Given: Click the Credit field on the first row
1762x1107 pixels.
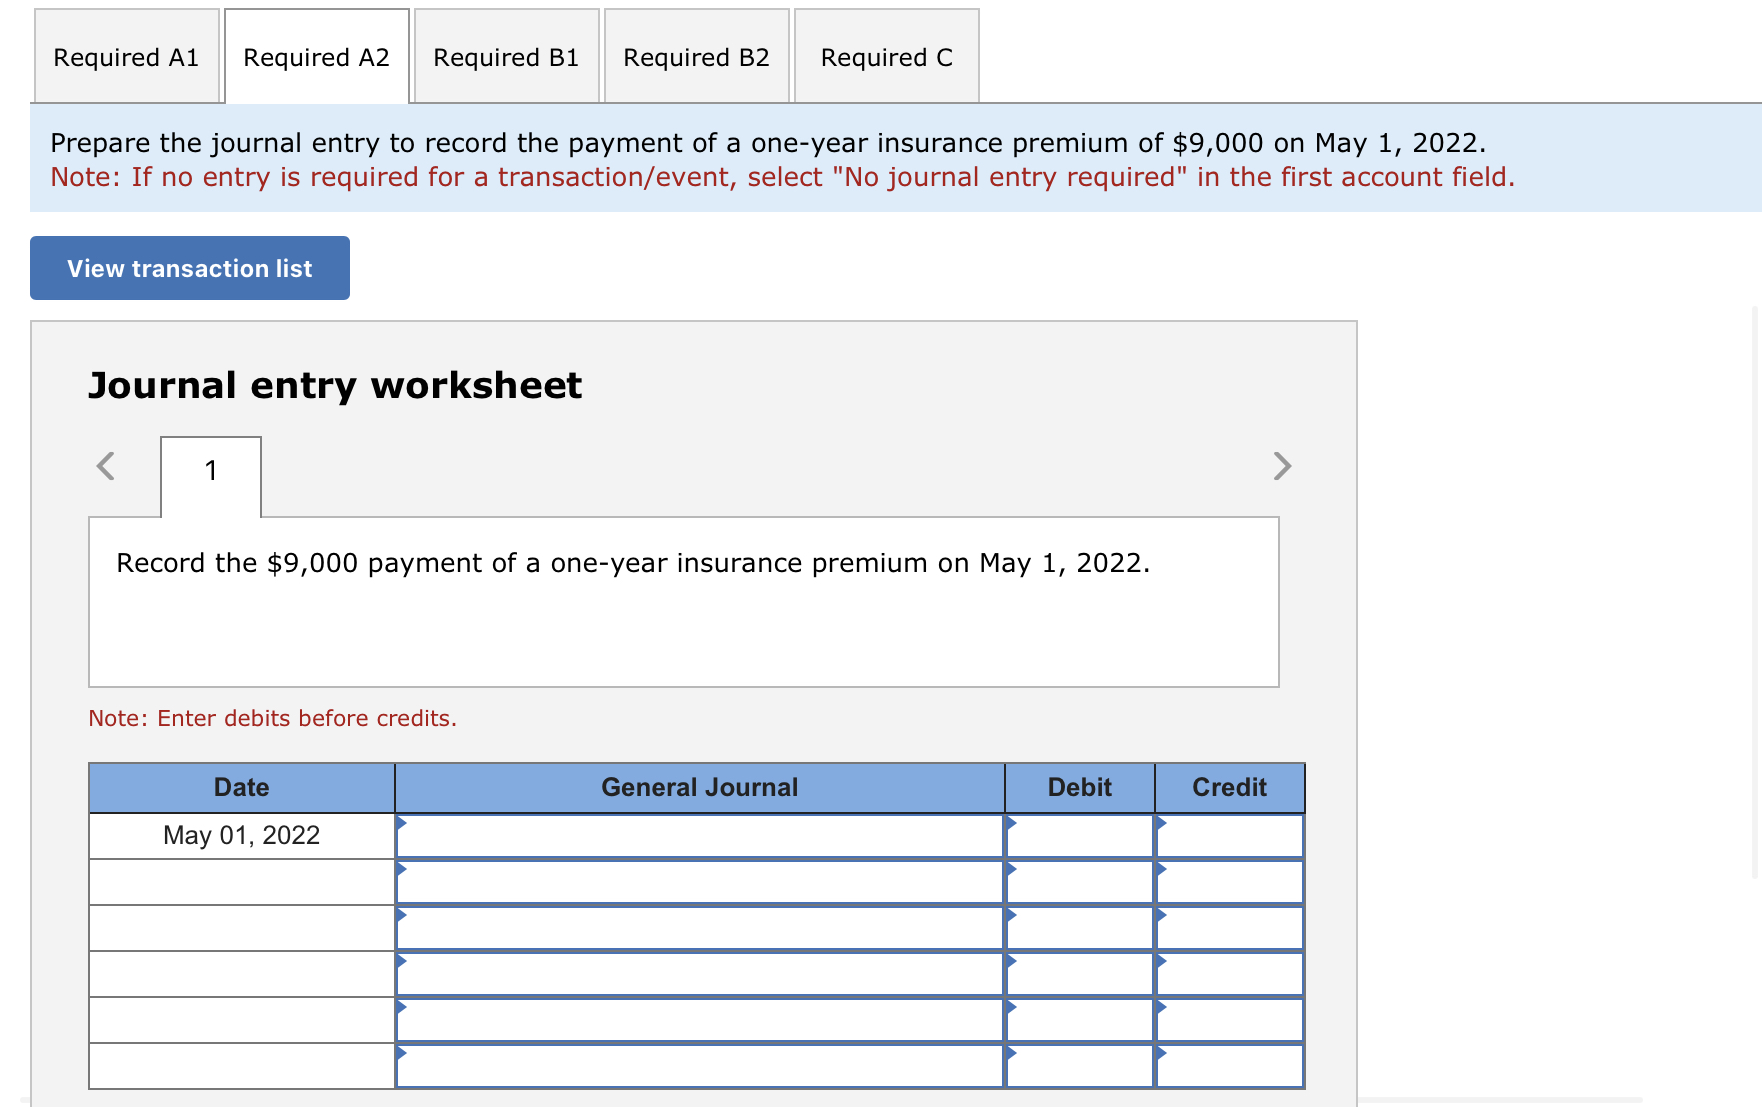Looking at the screenshot, I should pyautogui.click(x=1228, y=835).
